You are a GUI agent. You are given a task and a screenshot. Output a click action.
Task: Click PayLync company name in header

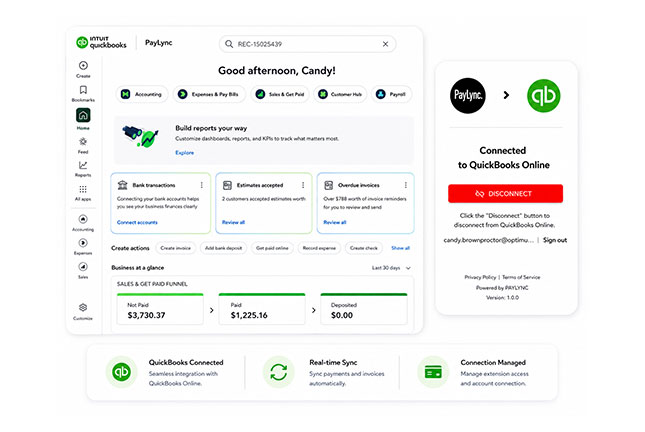[158, 42]
